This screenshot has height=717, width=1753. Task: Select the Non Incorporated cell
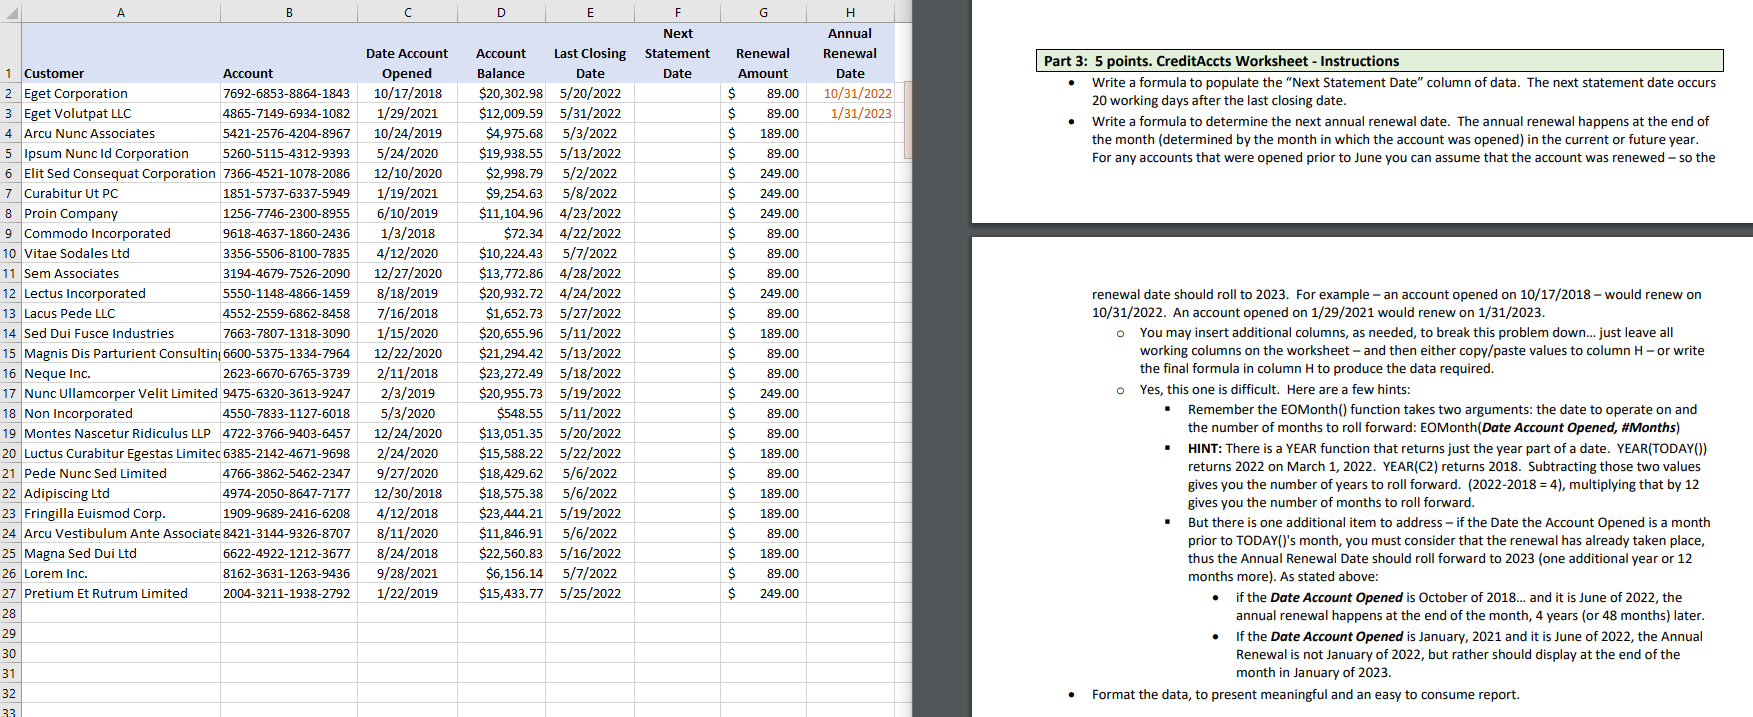tap(121, 413)
